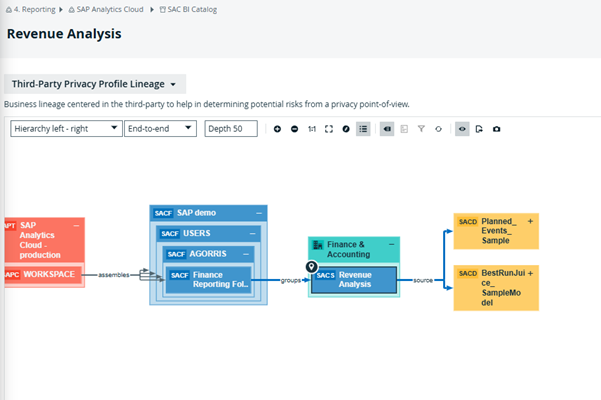The image size is (601, 400).
Task: Collapse the AGORRIS folder node
Action: (x=246, y=254)
